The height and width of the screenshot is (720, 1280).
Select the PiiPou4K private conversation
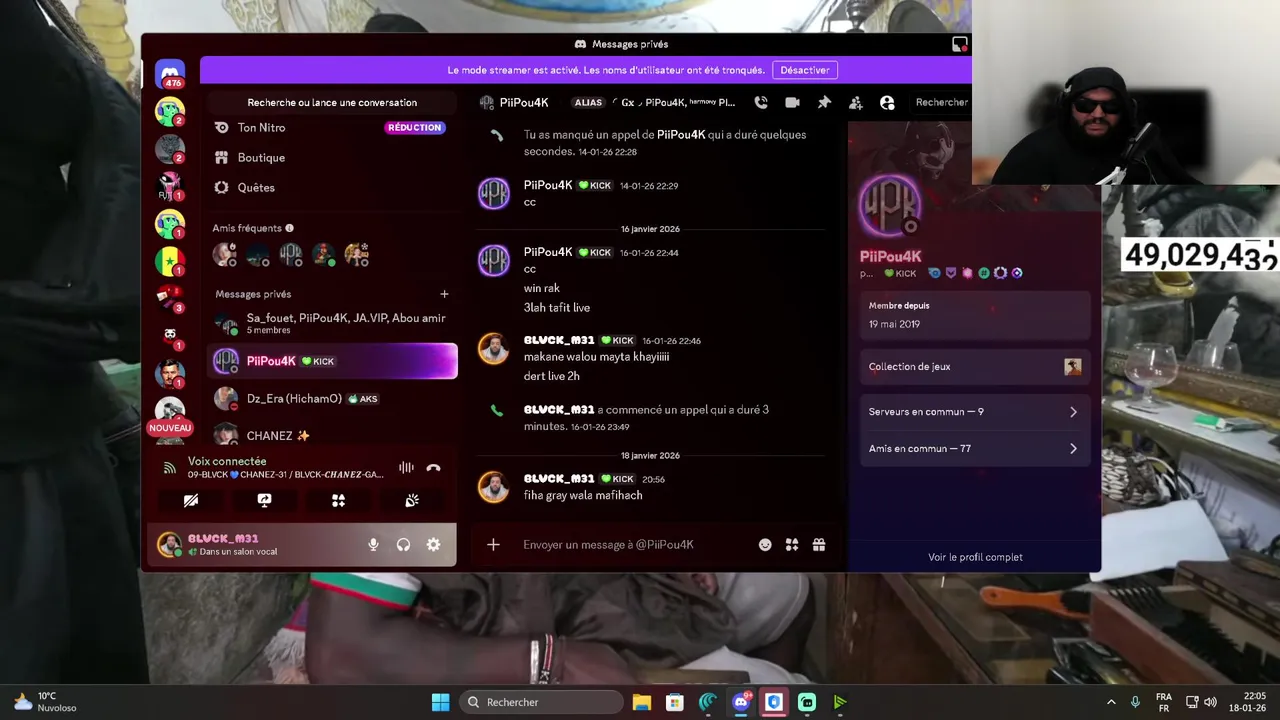pos(332,361)
